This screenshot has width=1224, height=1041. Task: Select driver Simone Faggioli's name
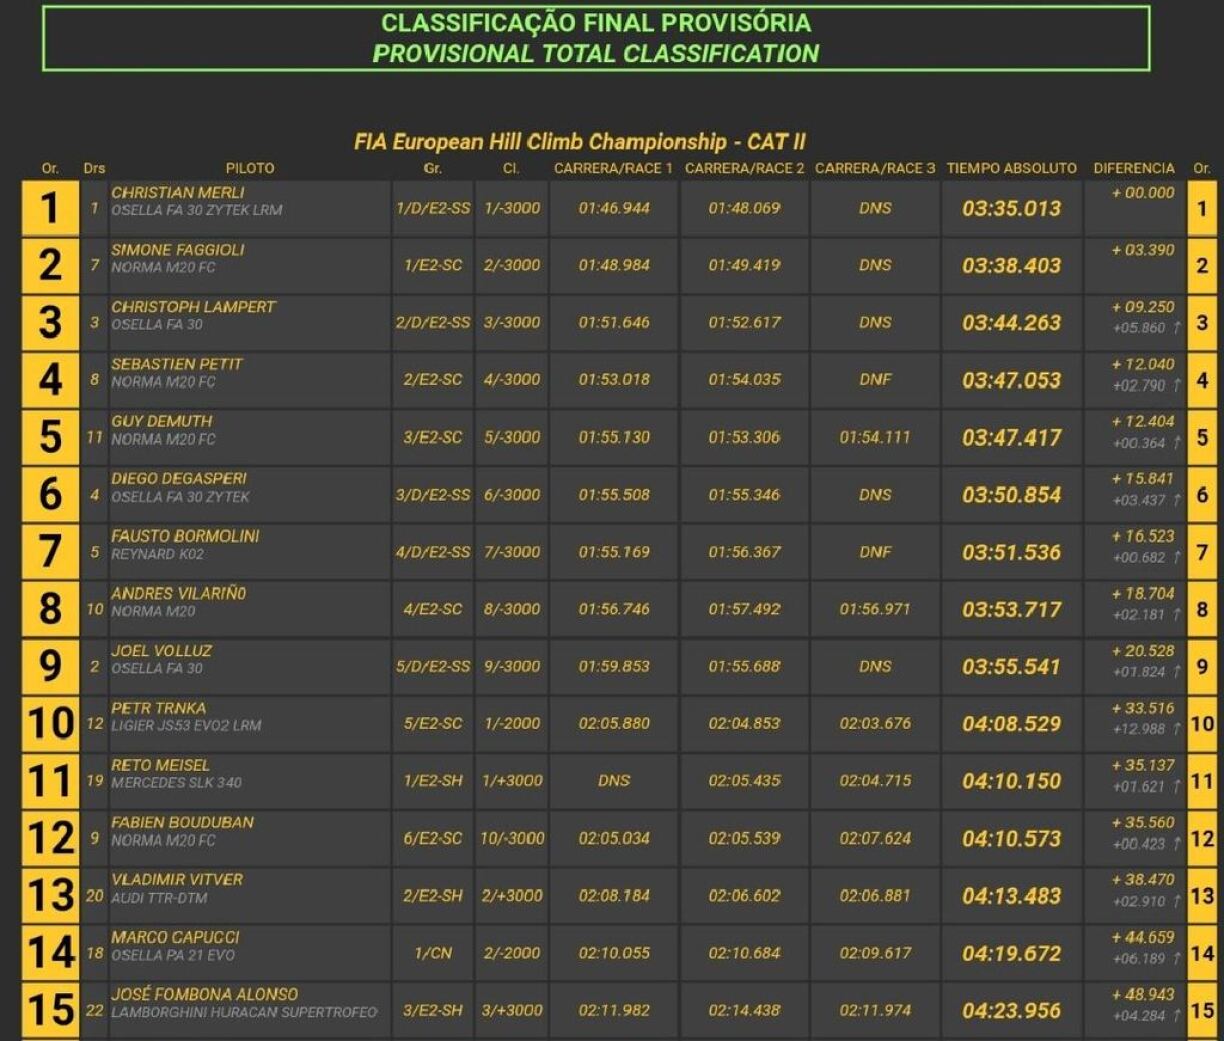(x=178, y=249)
